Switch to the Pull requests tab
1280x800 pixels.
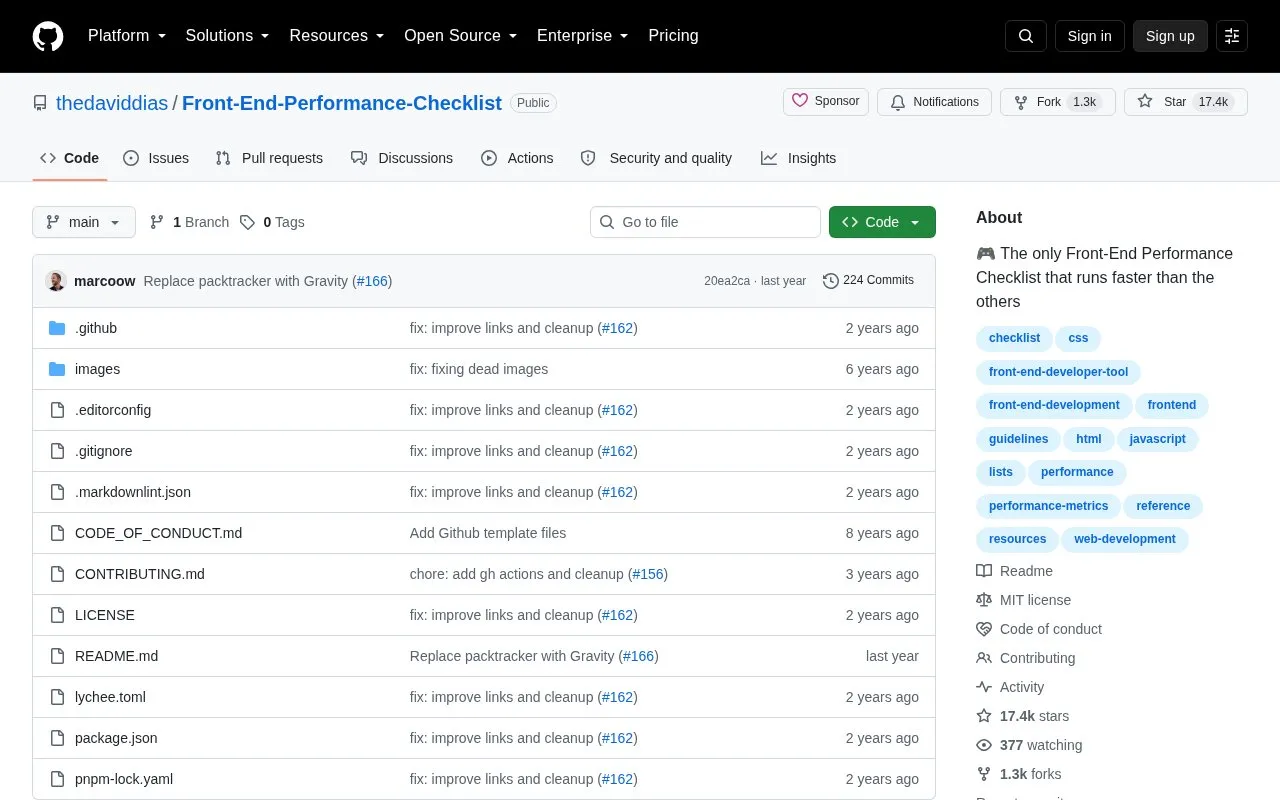[x=269, y=158]
